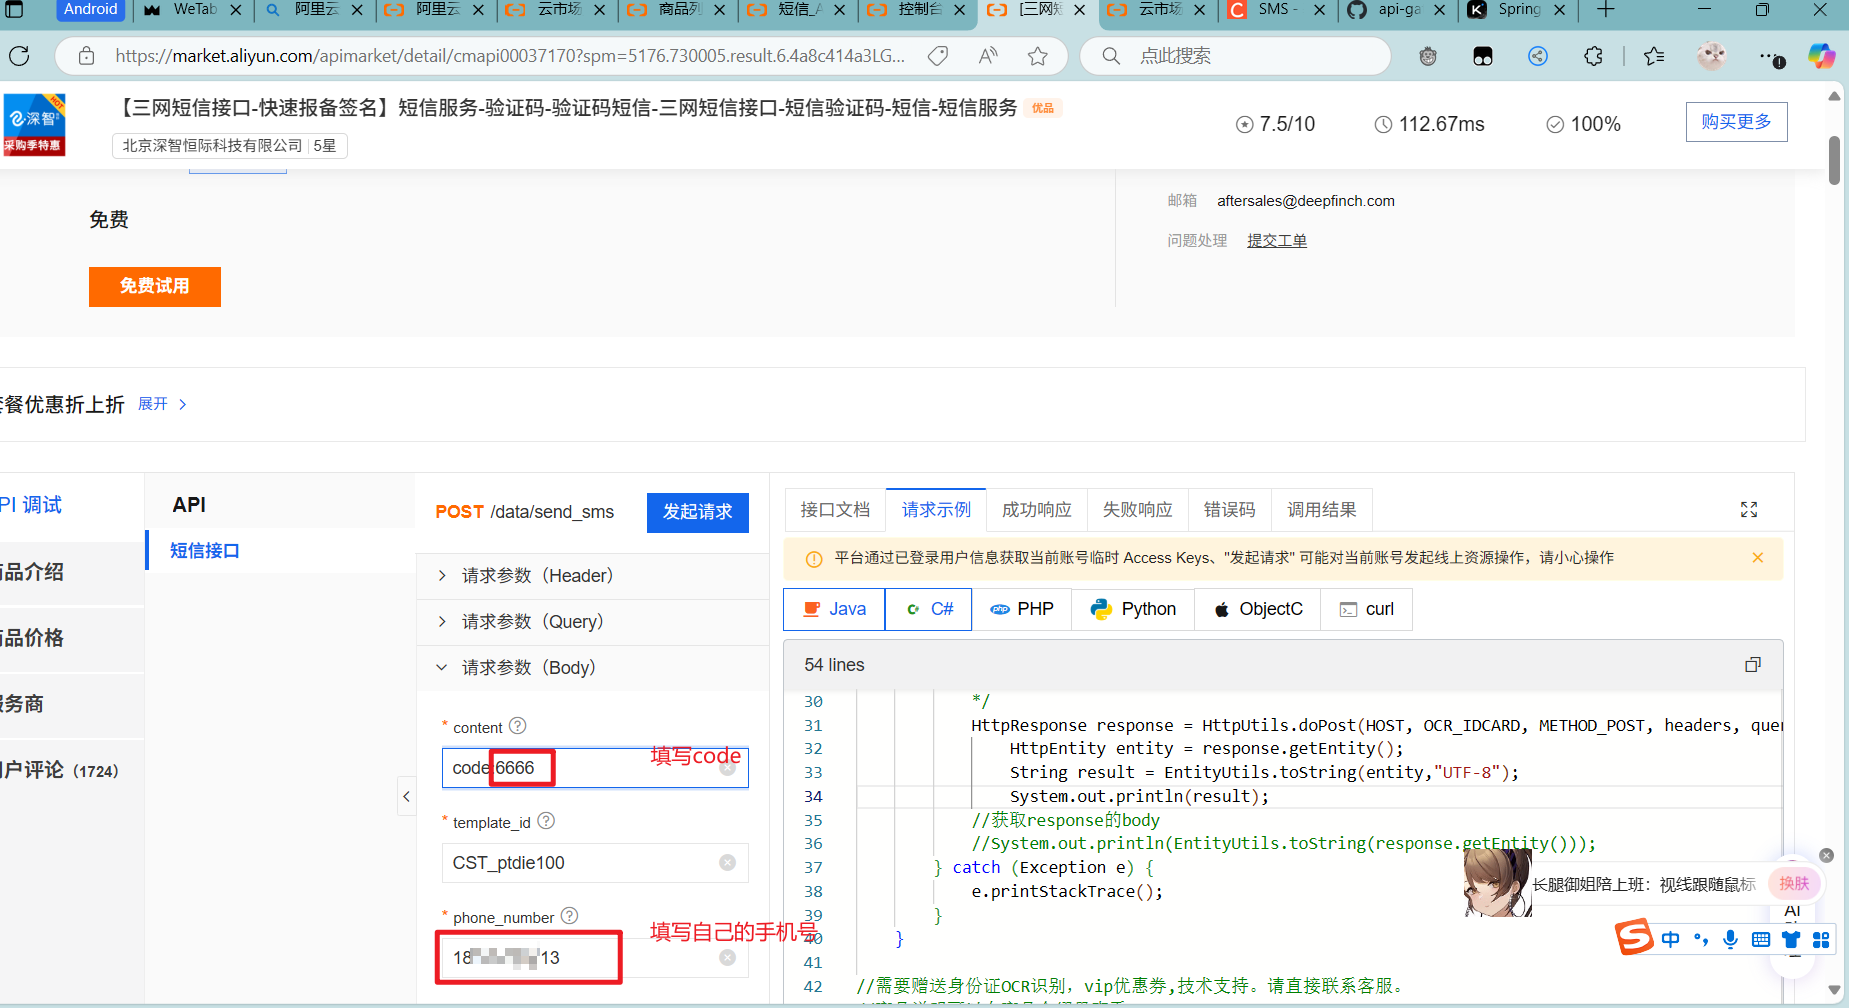The image size is (1849, 1008).
Task: Copy the 54 lines code snippet
Action: pyautogui.click(x=1753, y=665)
